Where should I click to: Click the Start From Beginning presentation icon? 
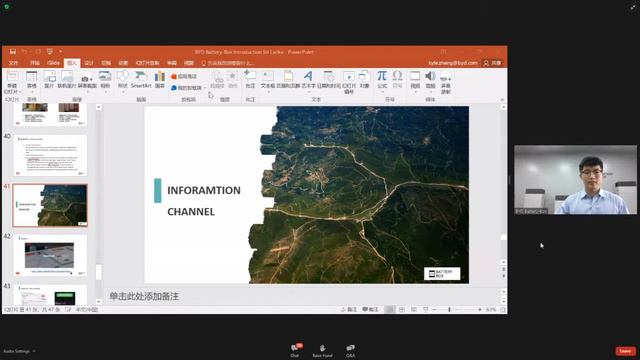coord(49,51)
